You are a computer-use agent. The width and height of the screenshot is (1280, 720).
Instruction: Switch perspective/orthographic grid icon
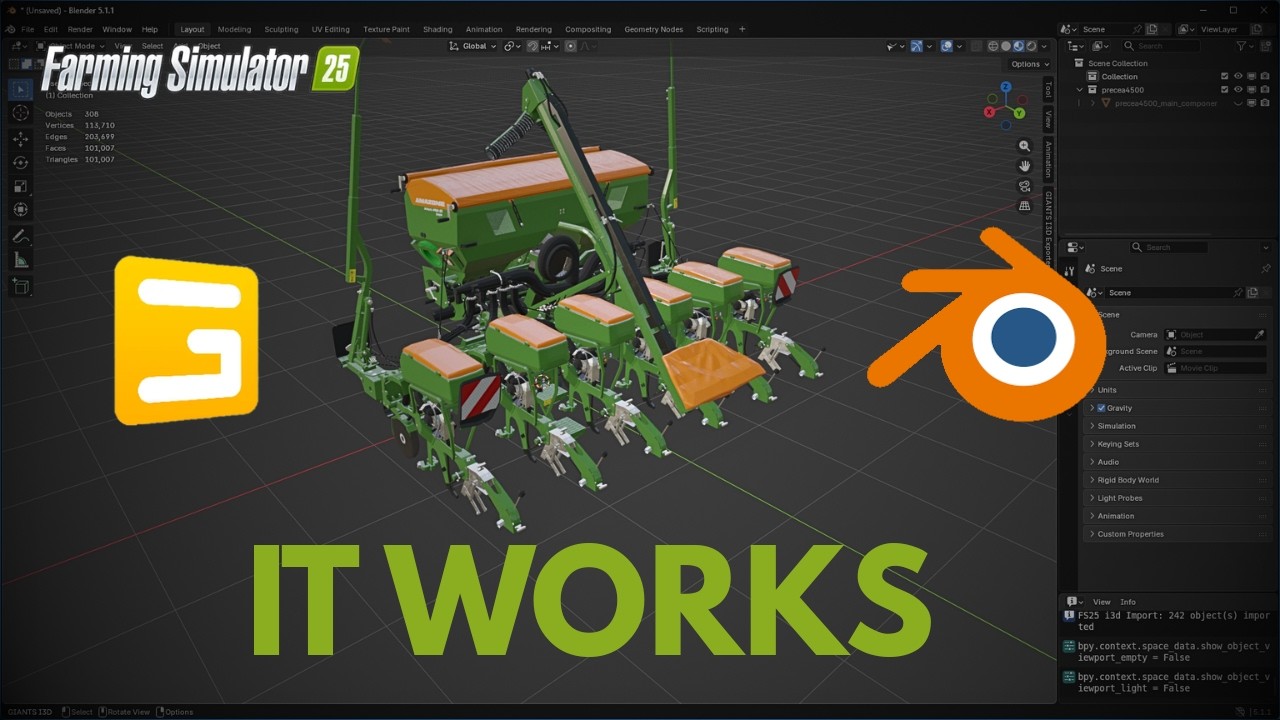1024,206
